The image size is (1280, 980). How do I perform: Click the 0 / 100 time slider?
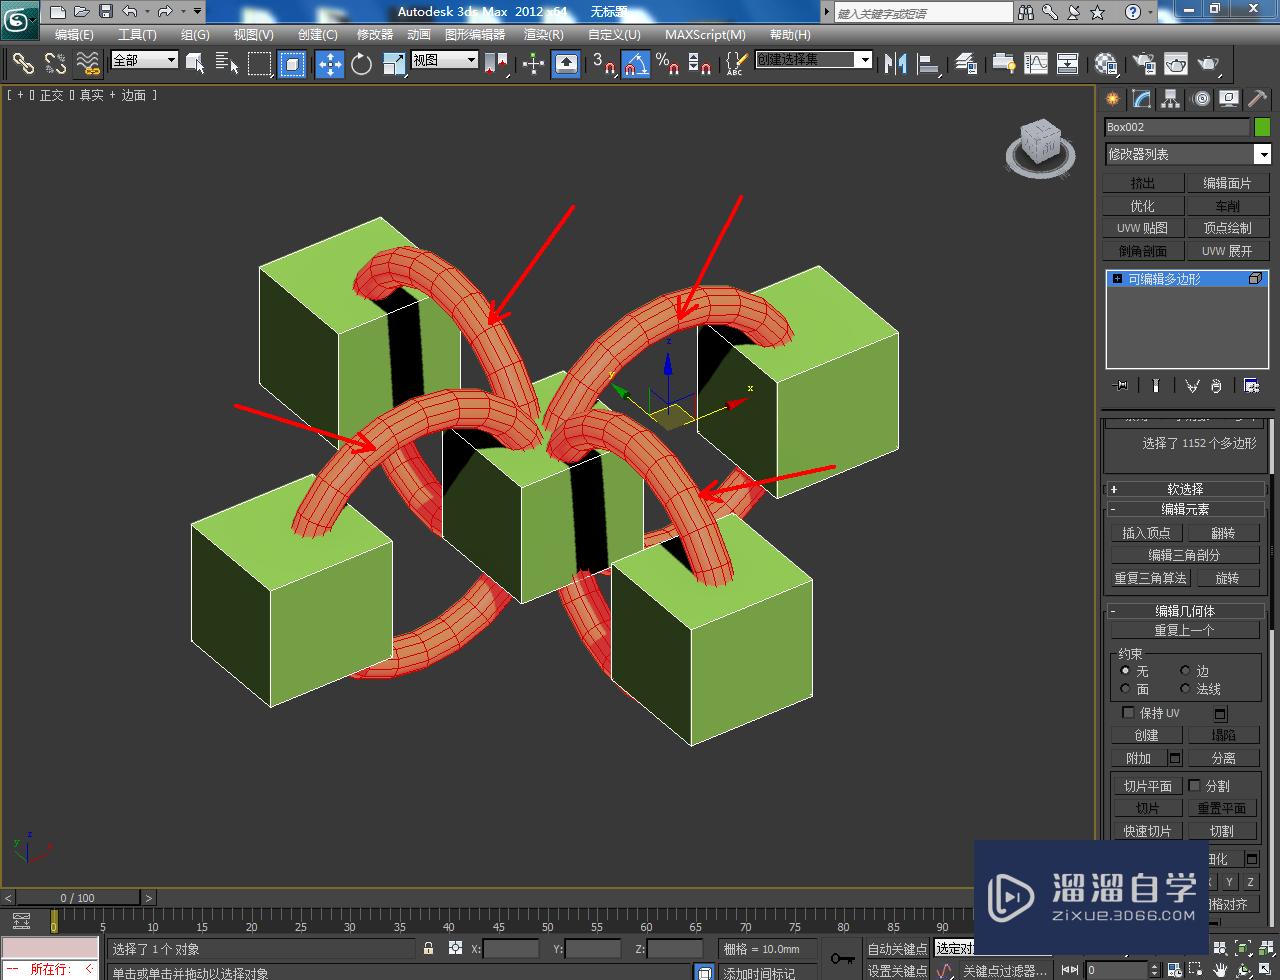pyautogui.click(x=78, y=898)
